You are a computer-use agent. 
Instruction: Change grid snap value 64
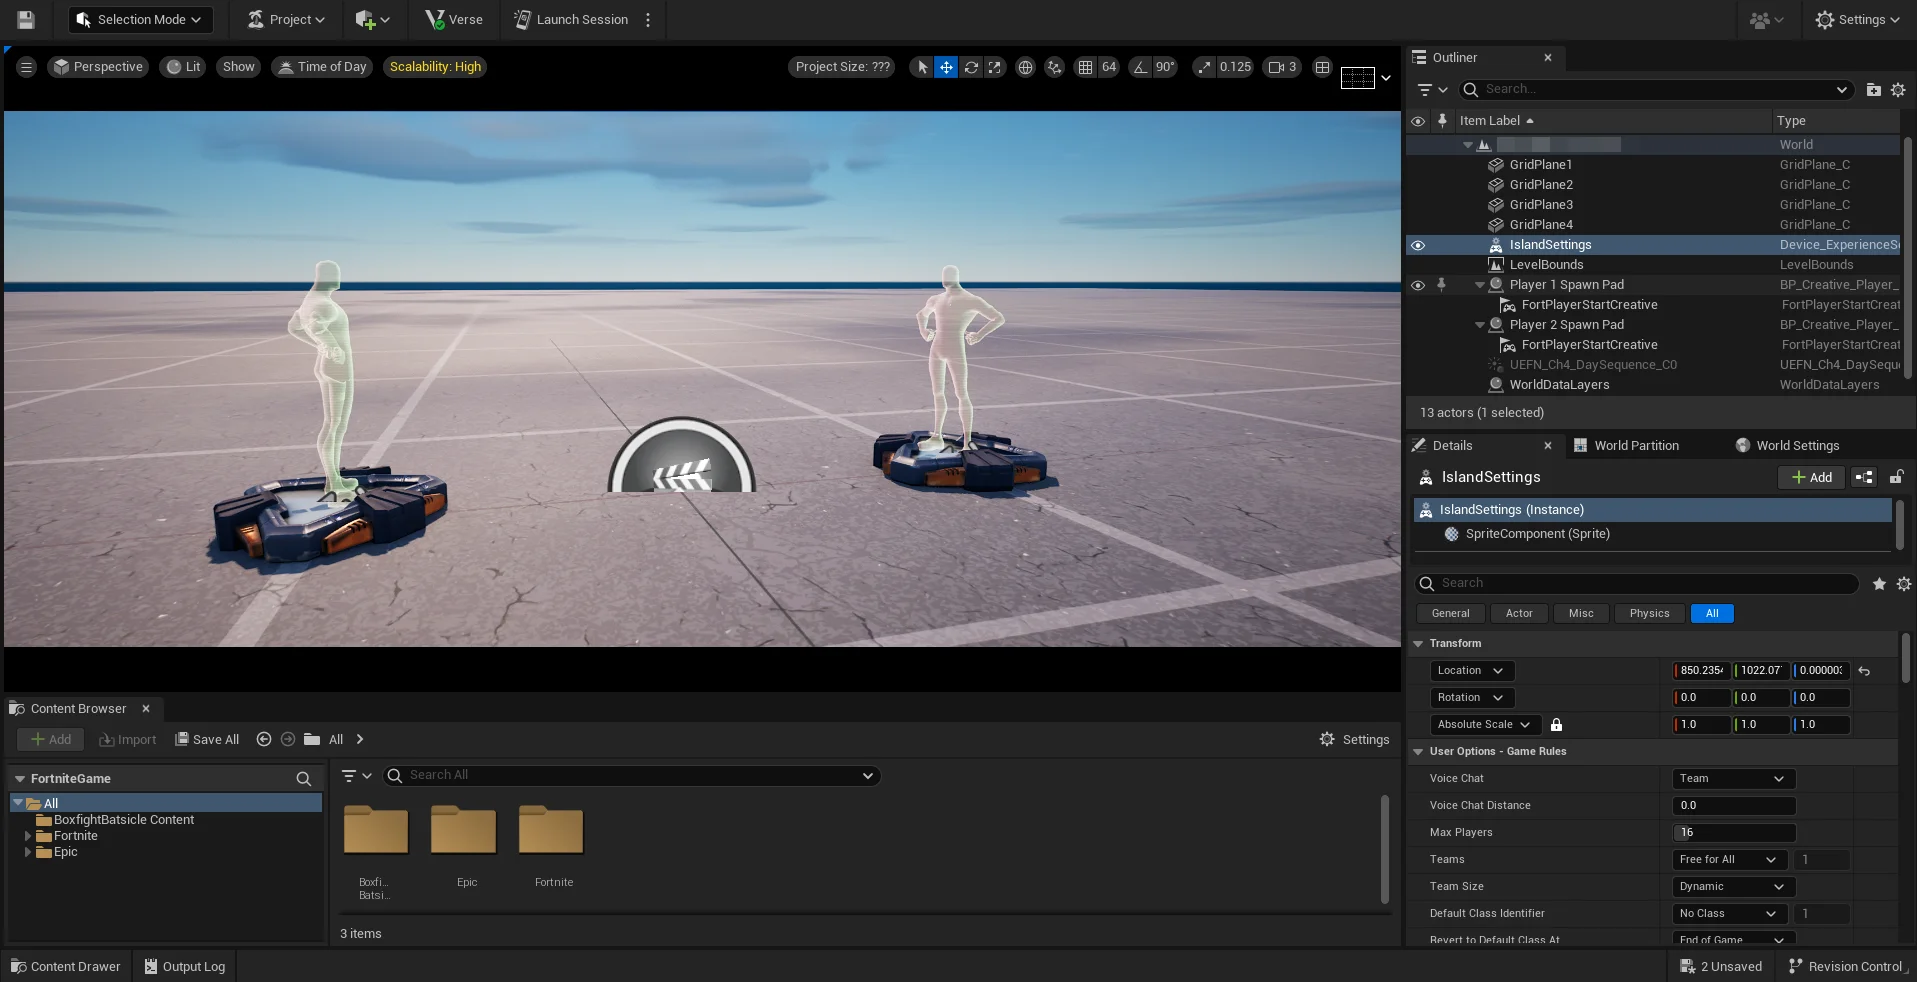[x=1109, y=67]
